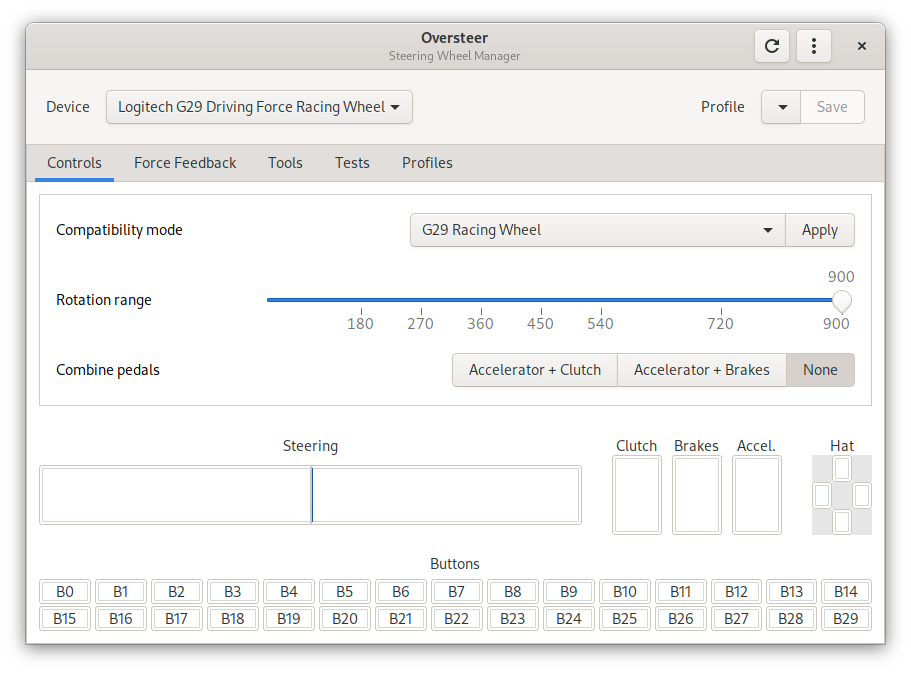Click the refresh devices icon
Viewport: 911px width, 673px height.
(772, 46)
